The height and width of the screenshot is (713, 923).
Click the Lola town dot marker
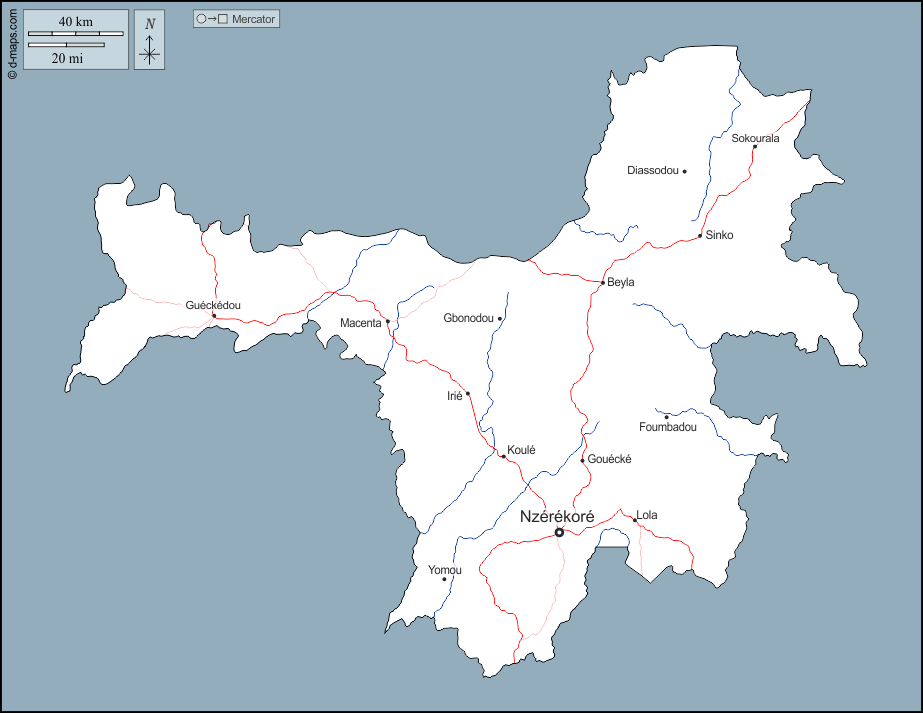tap(634, 520)
